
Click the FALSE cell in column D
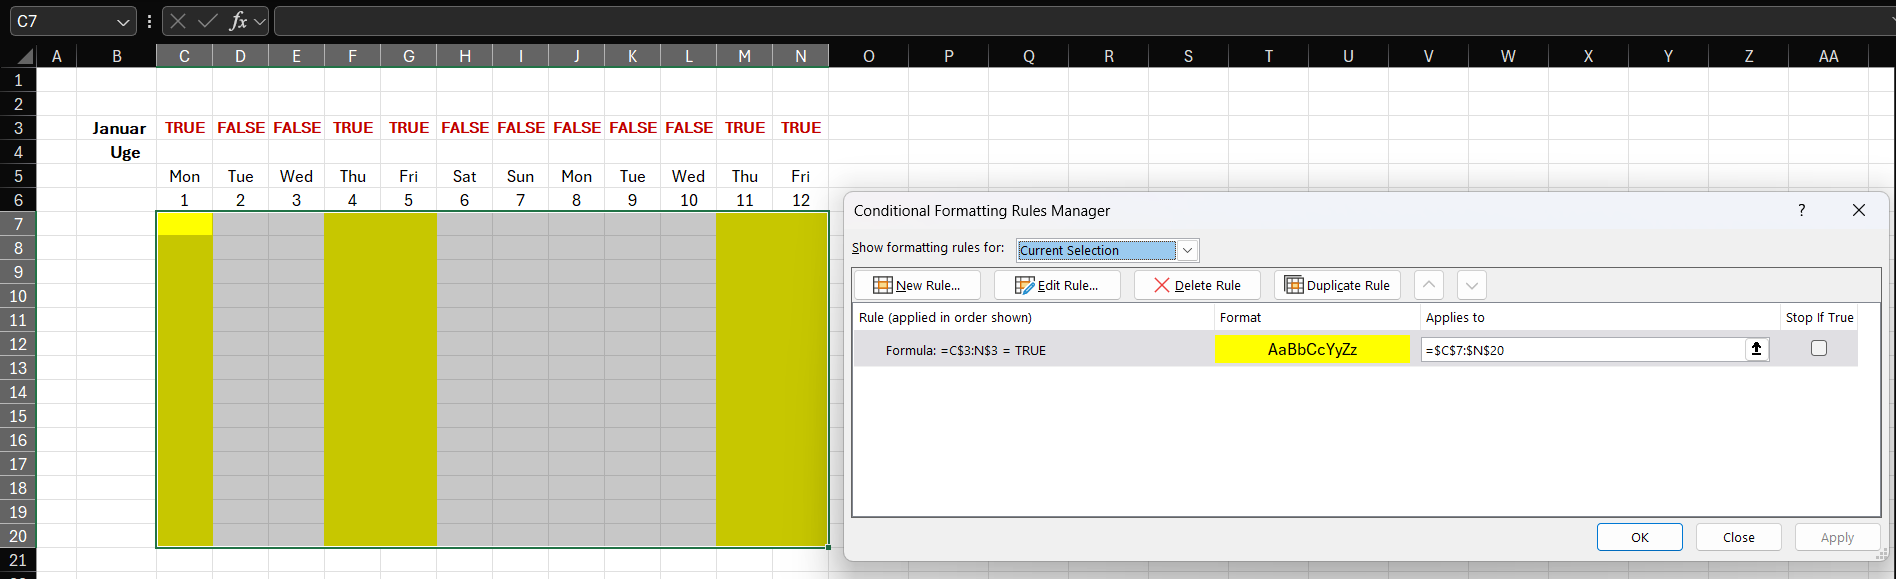(x=241, y=128)
